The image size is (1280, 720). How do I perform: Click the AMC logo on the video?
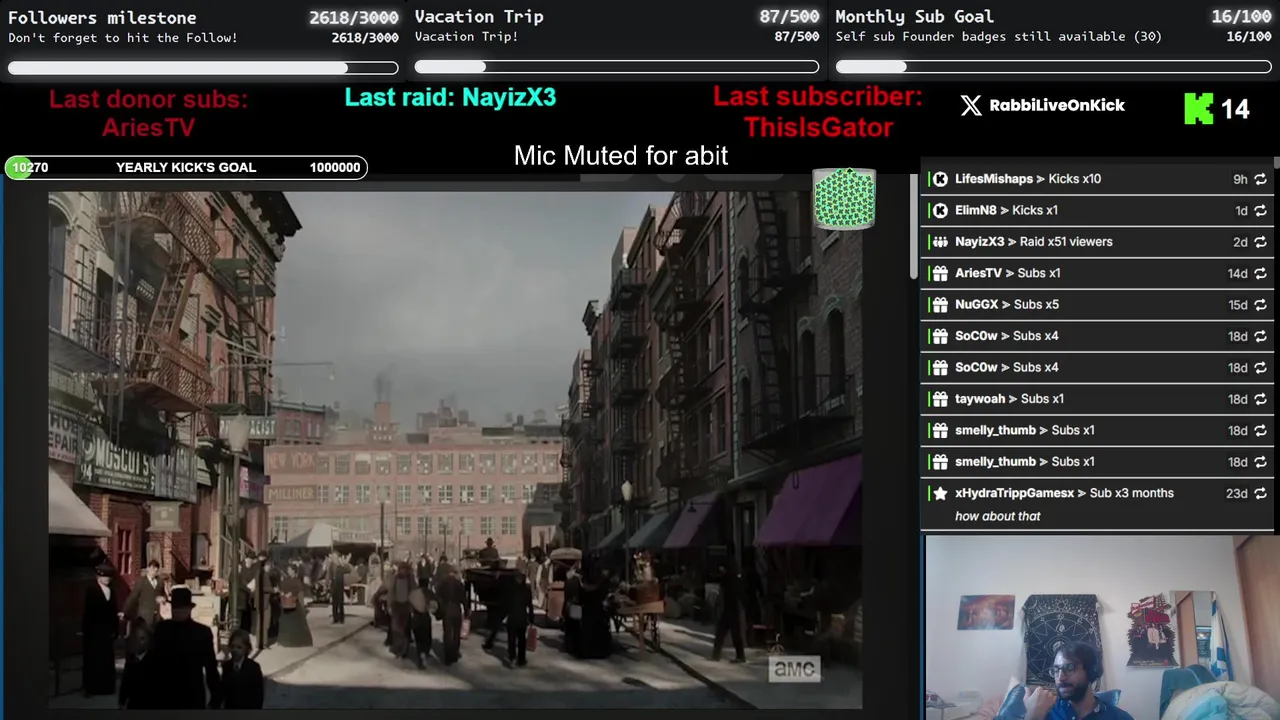point(795,669)
